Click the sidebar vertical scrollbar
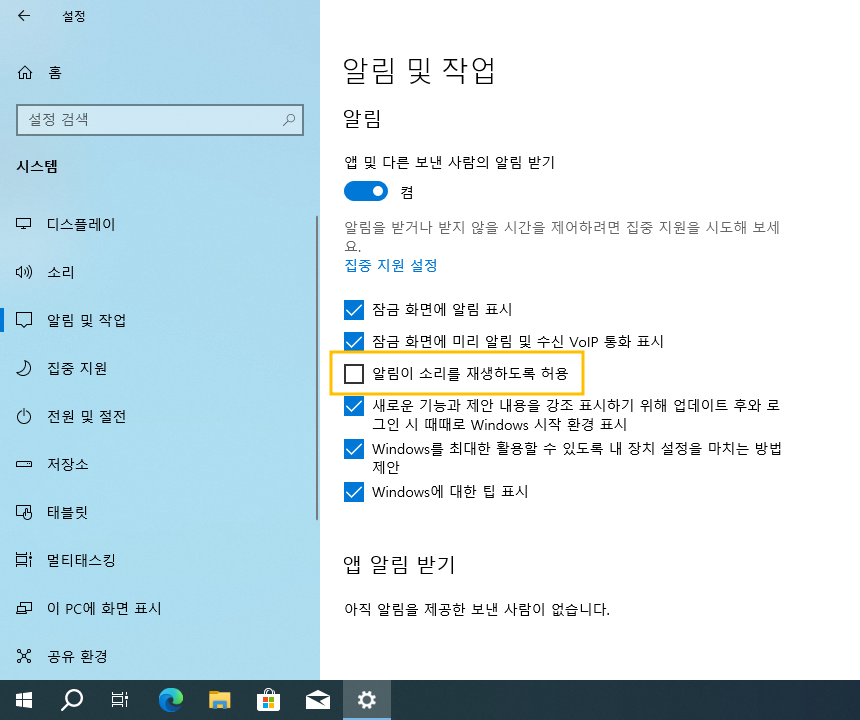This screenshot has height=720, width=860. pos(317,367)
